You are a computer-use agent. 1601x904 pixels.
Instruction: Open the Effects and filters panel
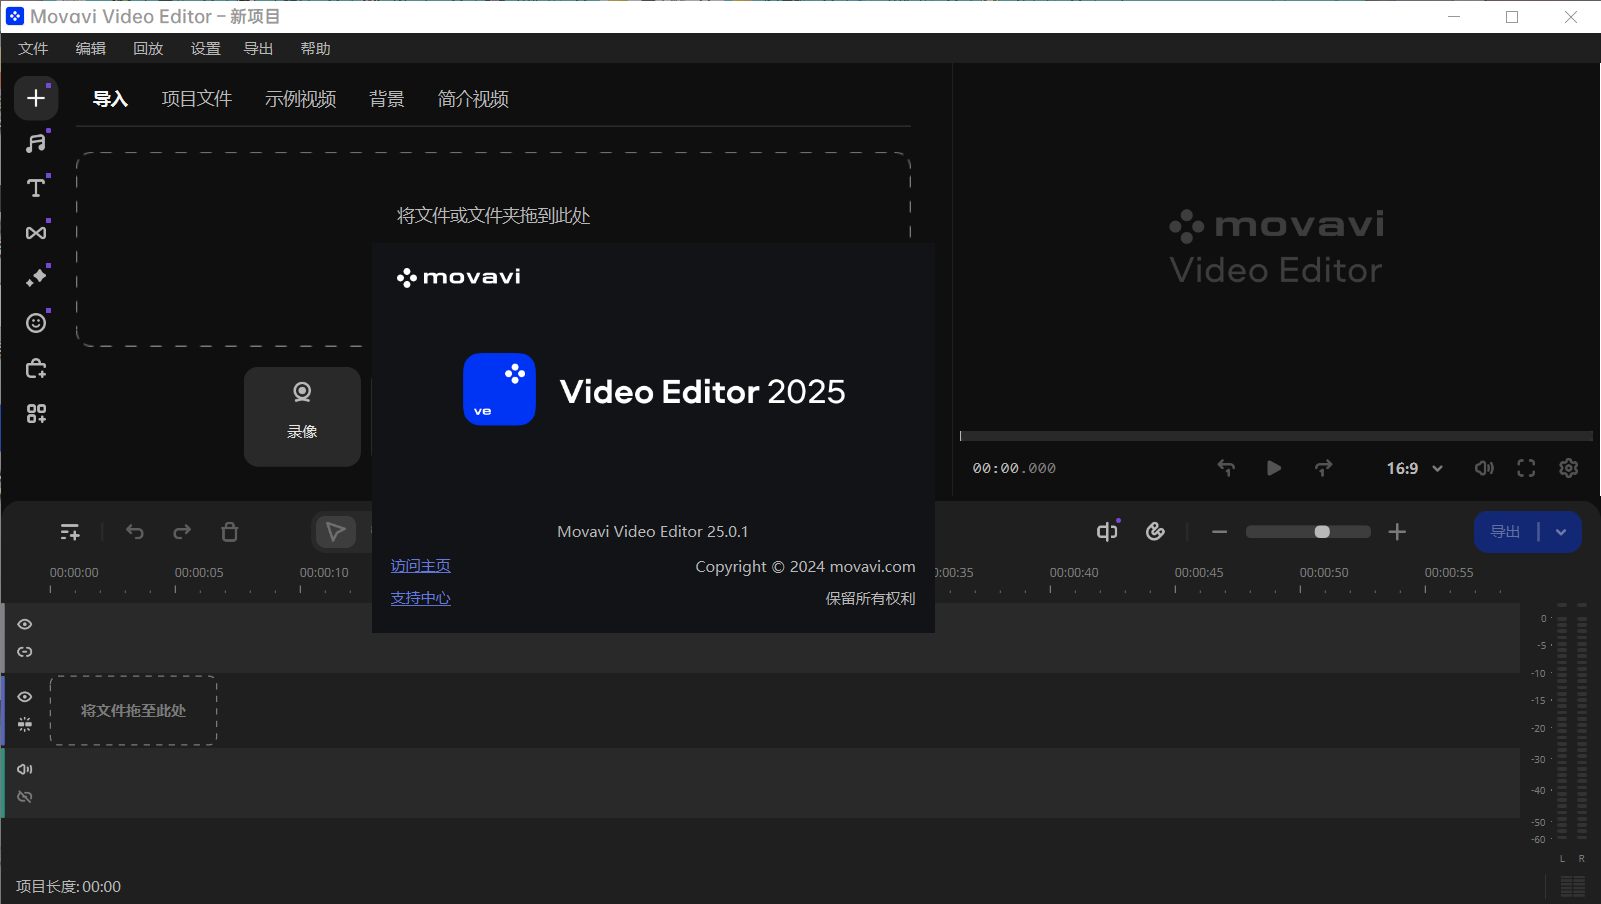tap(36, 278)
